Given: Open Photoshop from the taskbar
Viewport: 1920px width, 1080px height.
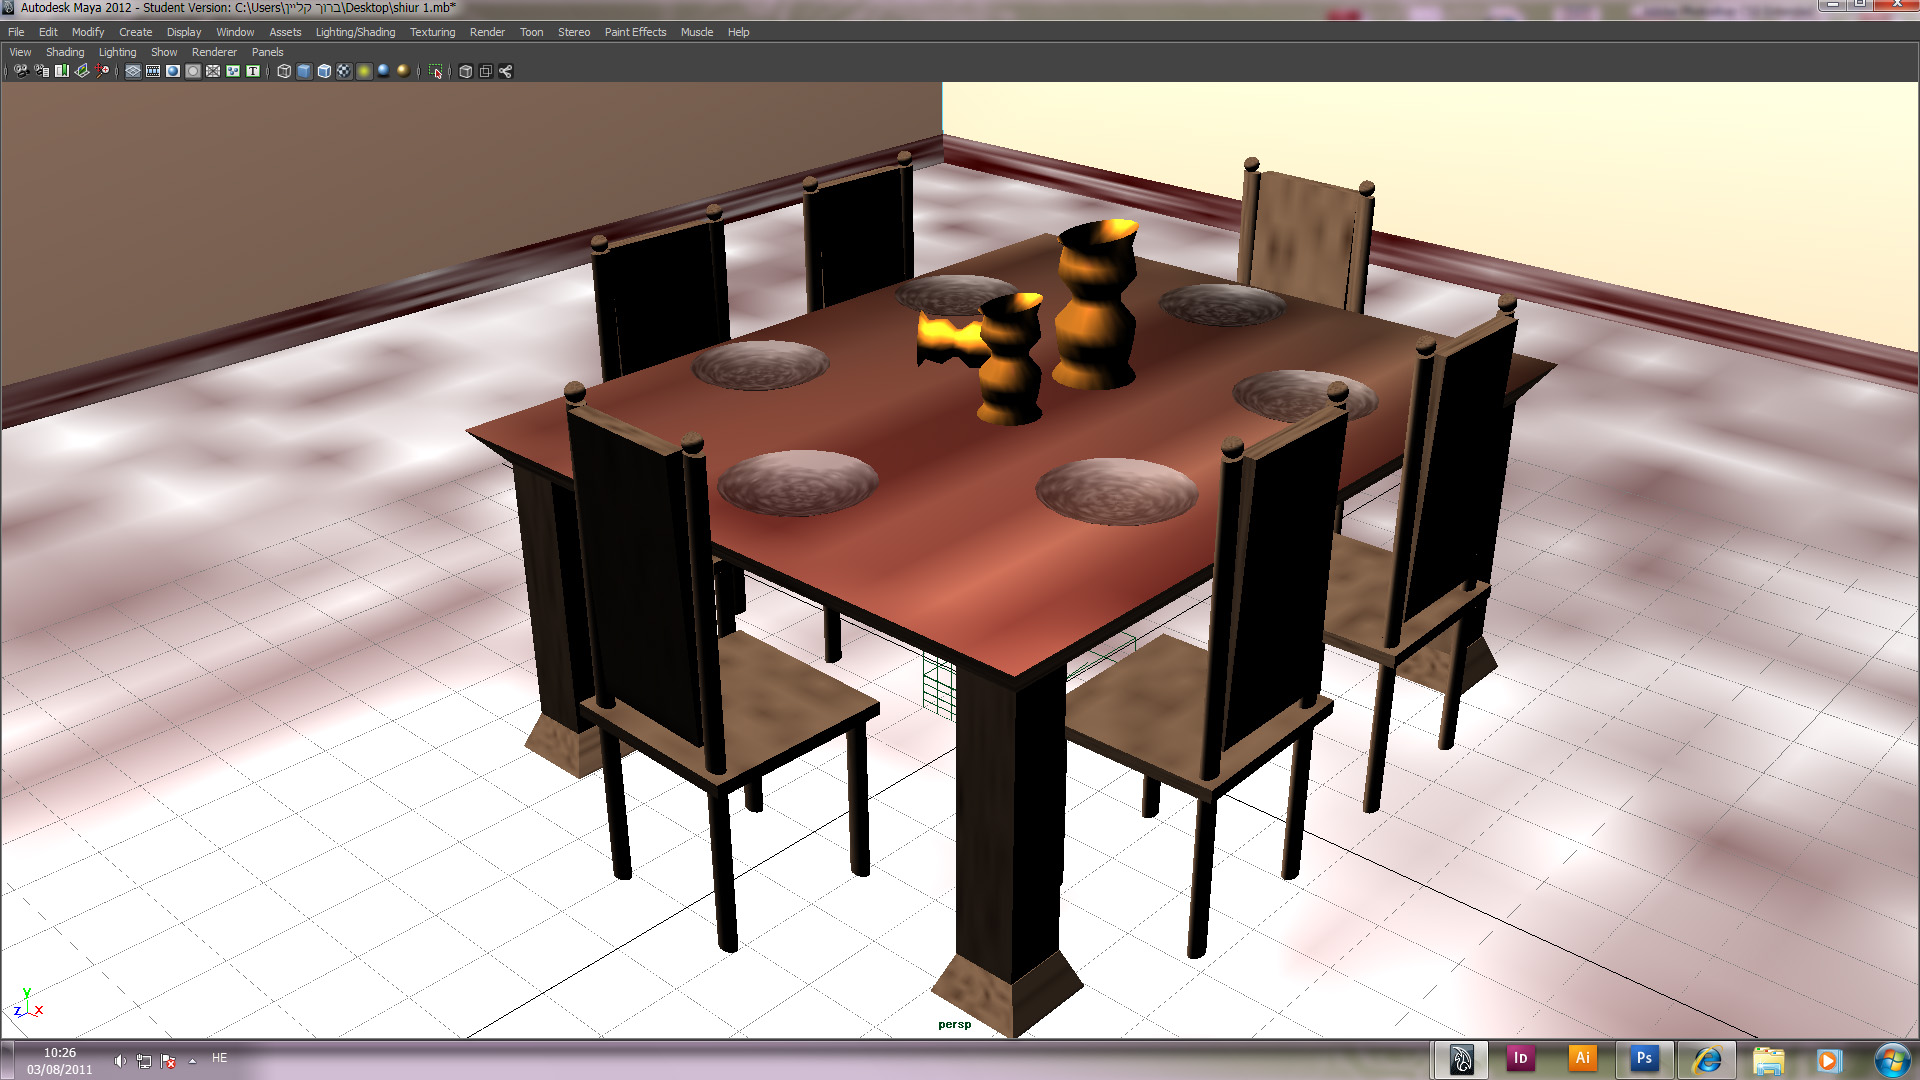Looking at the screenshot, I should tap(1644, 1058).
